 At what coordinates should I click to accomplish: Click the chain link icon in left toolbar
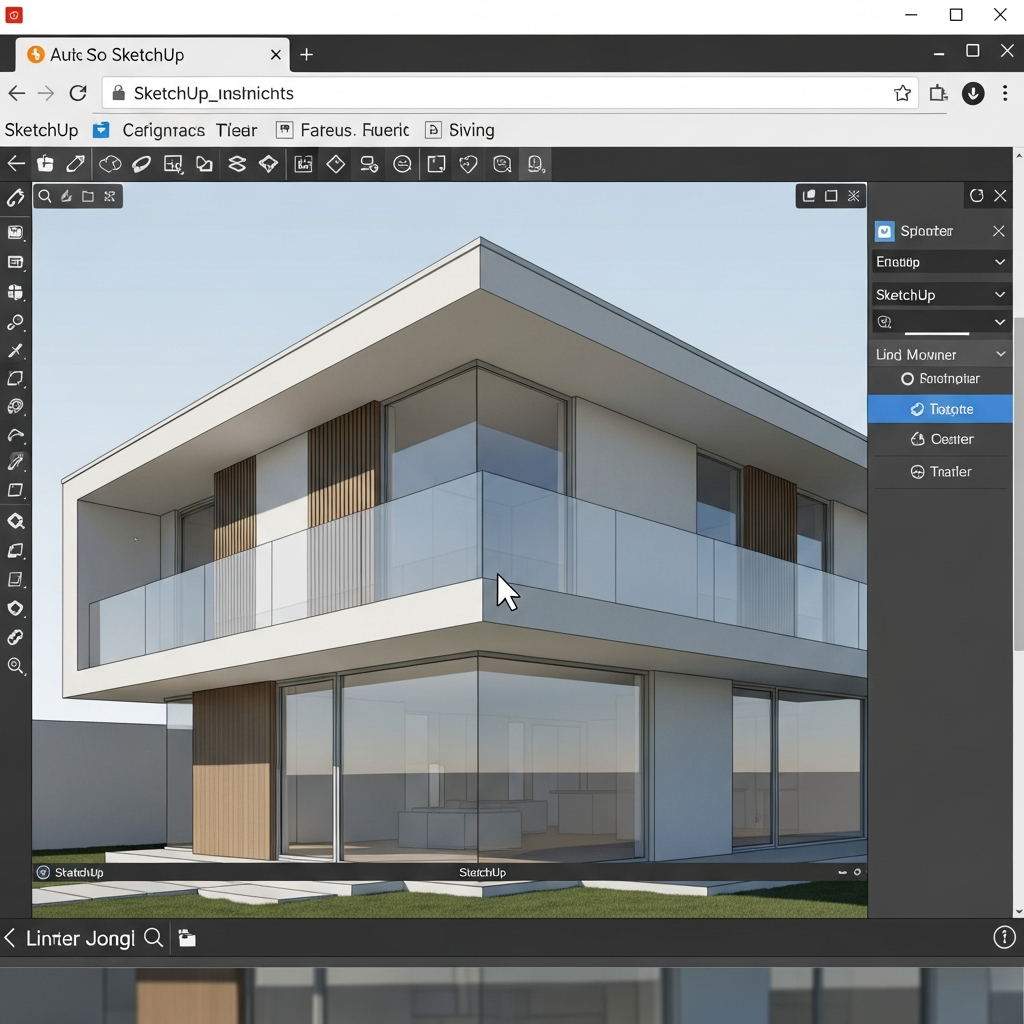pos(15,637)
